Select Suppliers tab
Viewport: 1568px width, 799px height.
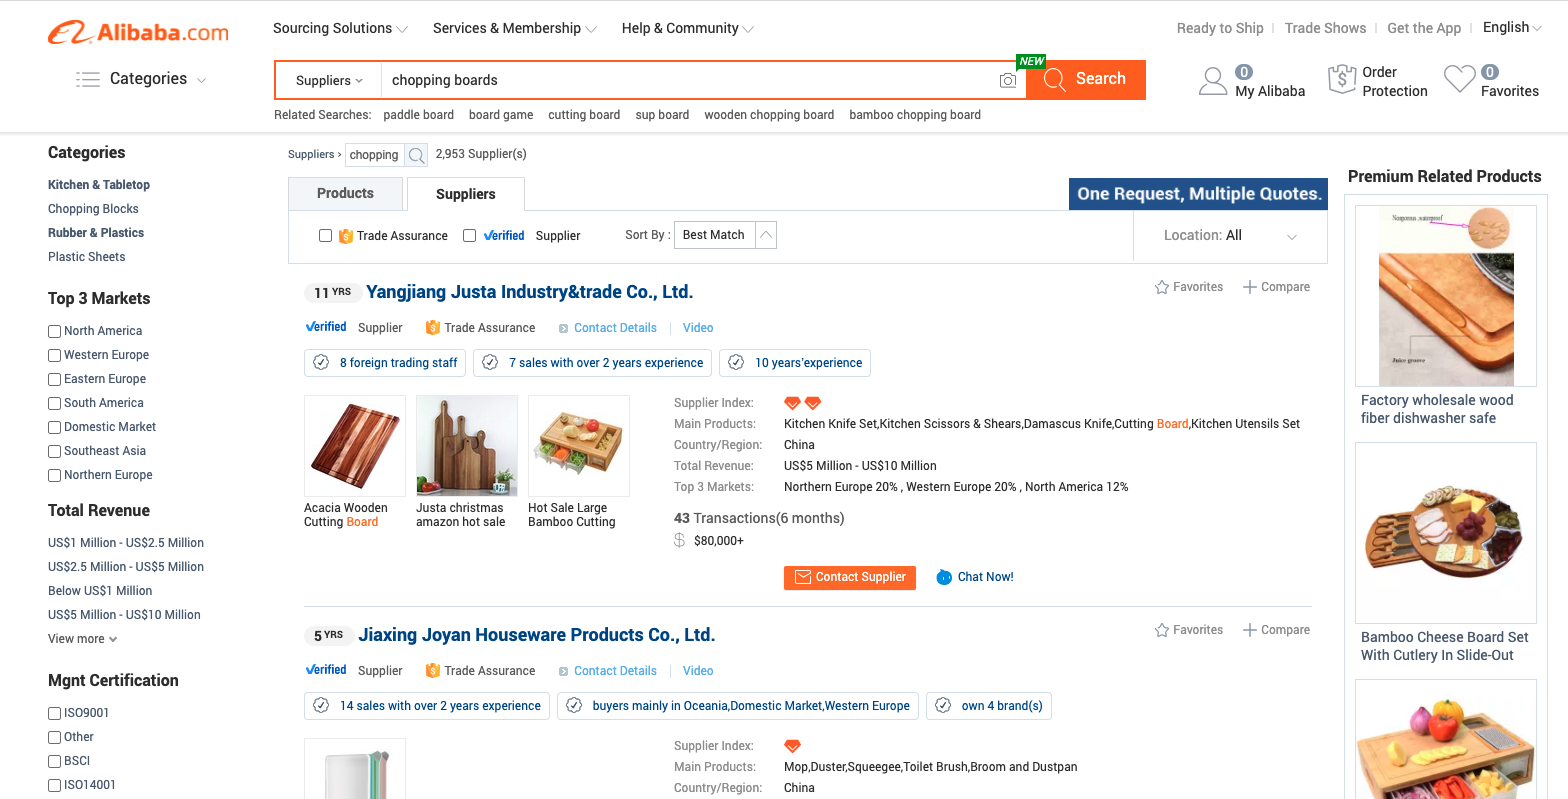coord(465,194)
